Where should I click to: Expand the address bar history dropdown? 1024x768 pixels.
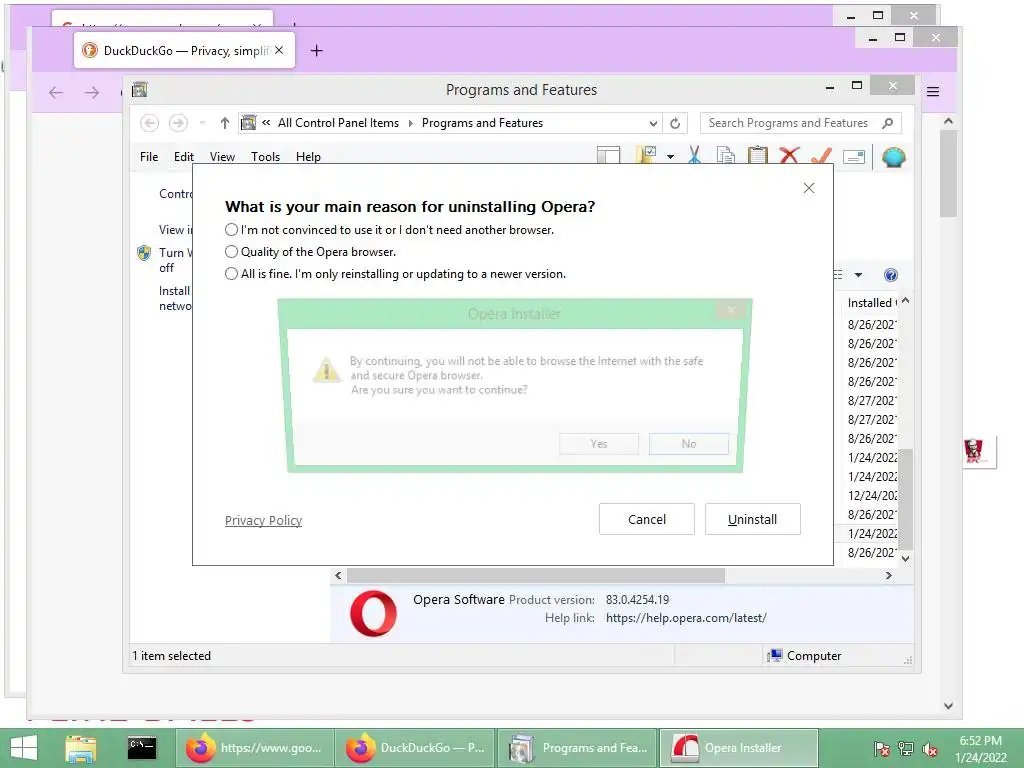[x=653, y=123]
